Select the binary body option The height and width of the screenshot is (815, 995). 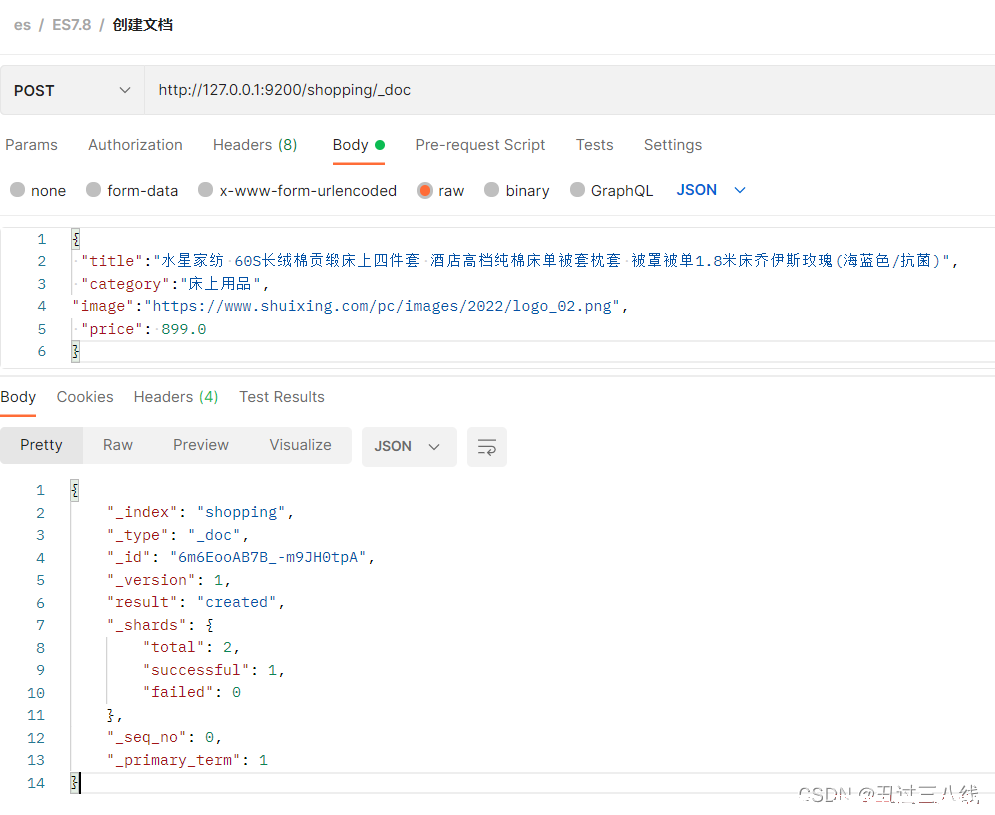(x=492, y=190)
